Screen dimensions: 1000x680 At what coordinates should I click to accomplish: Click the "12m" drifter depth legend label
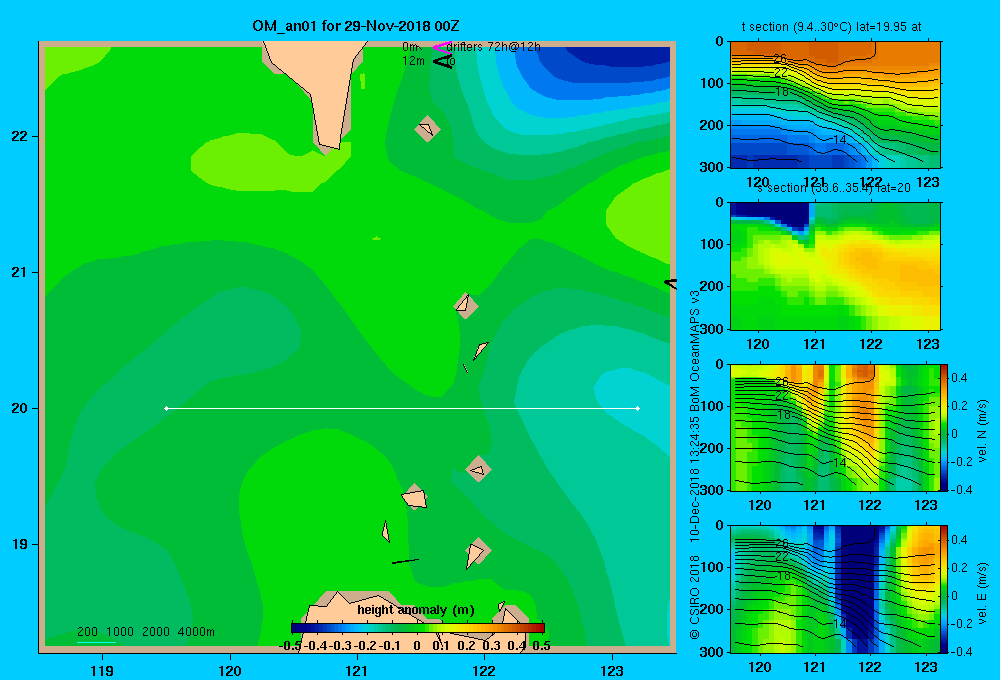413,61
